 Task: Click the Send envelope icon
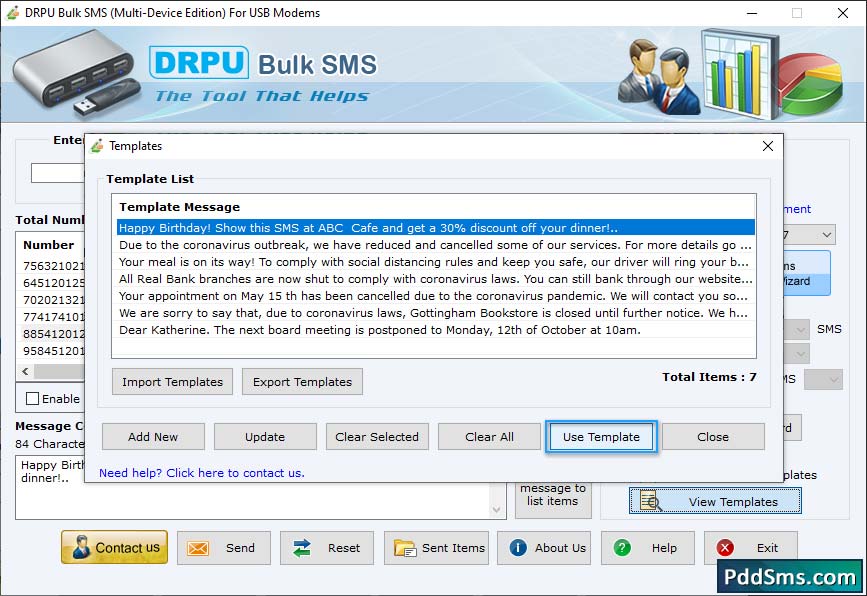(198, 548)
